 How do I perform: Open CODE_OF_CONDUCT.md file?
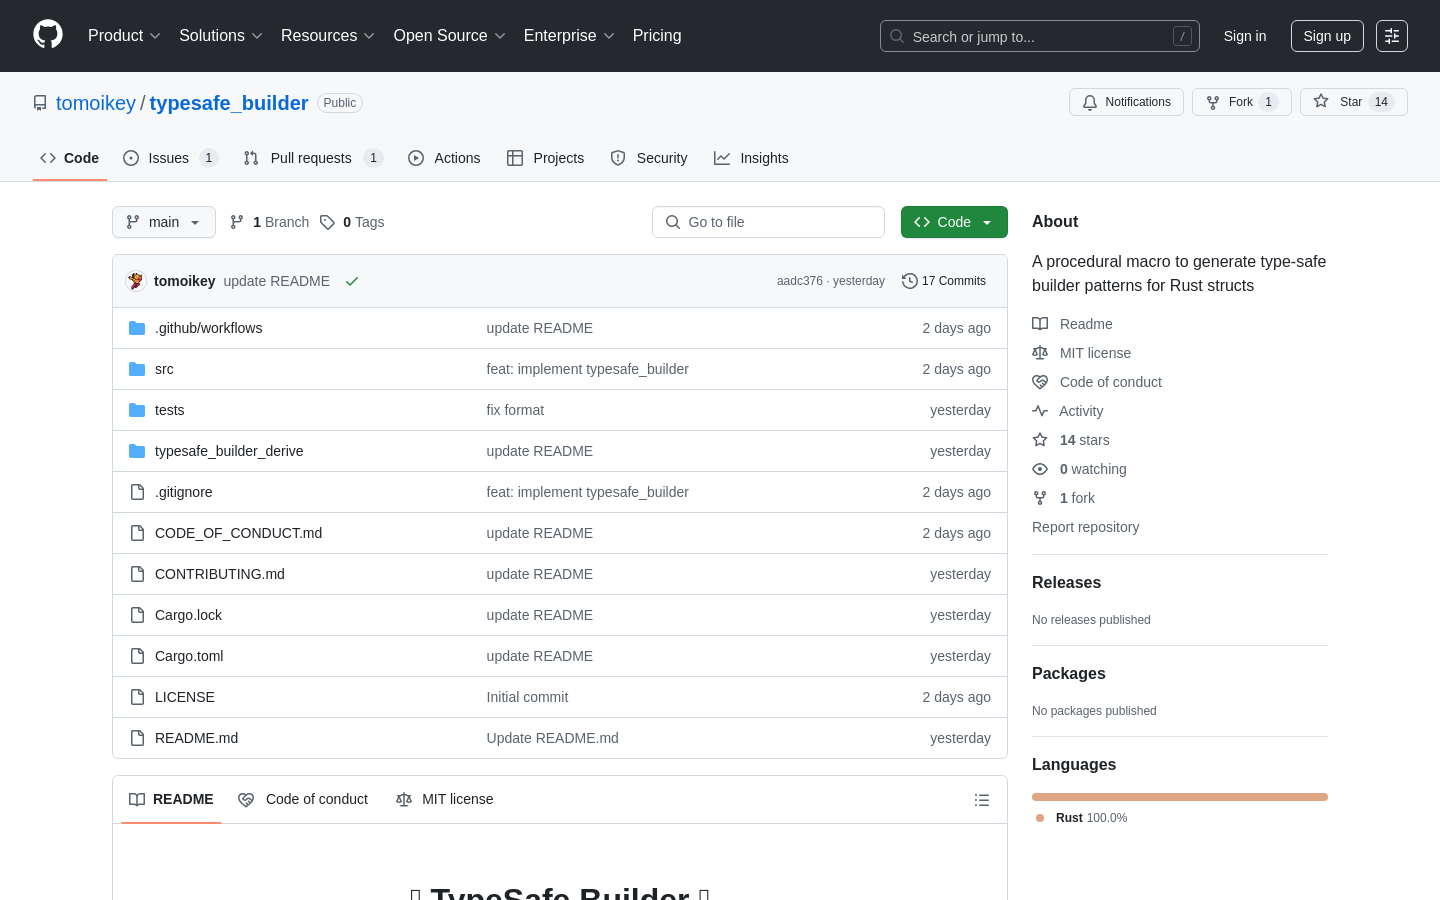(x=238, y=533)
